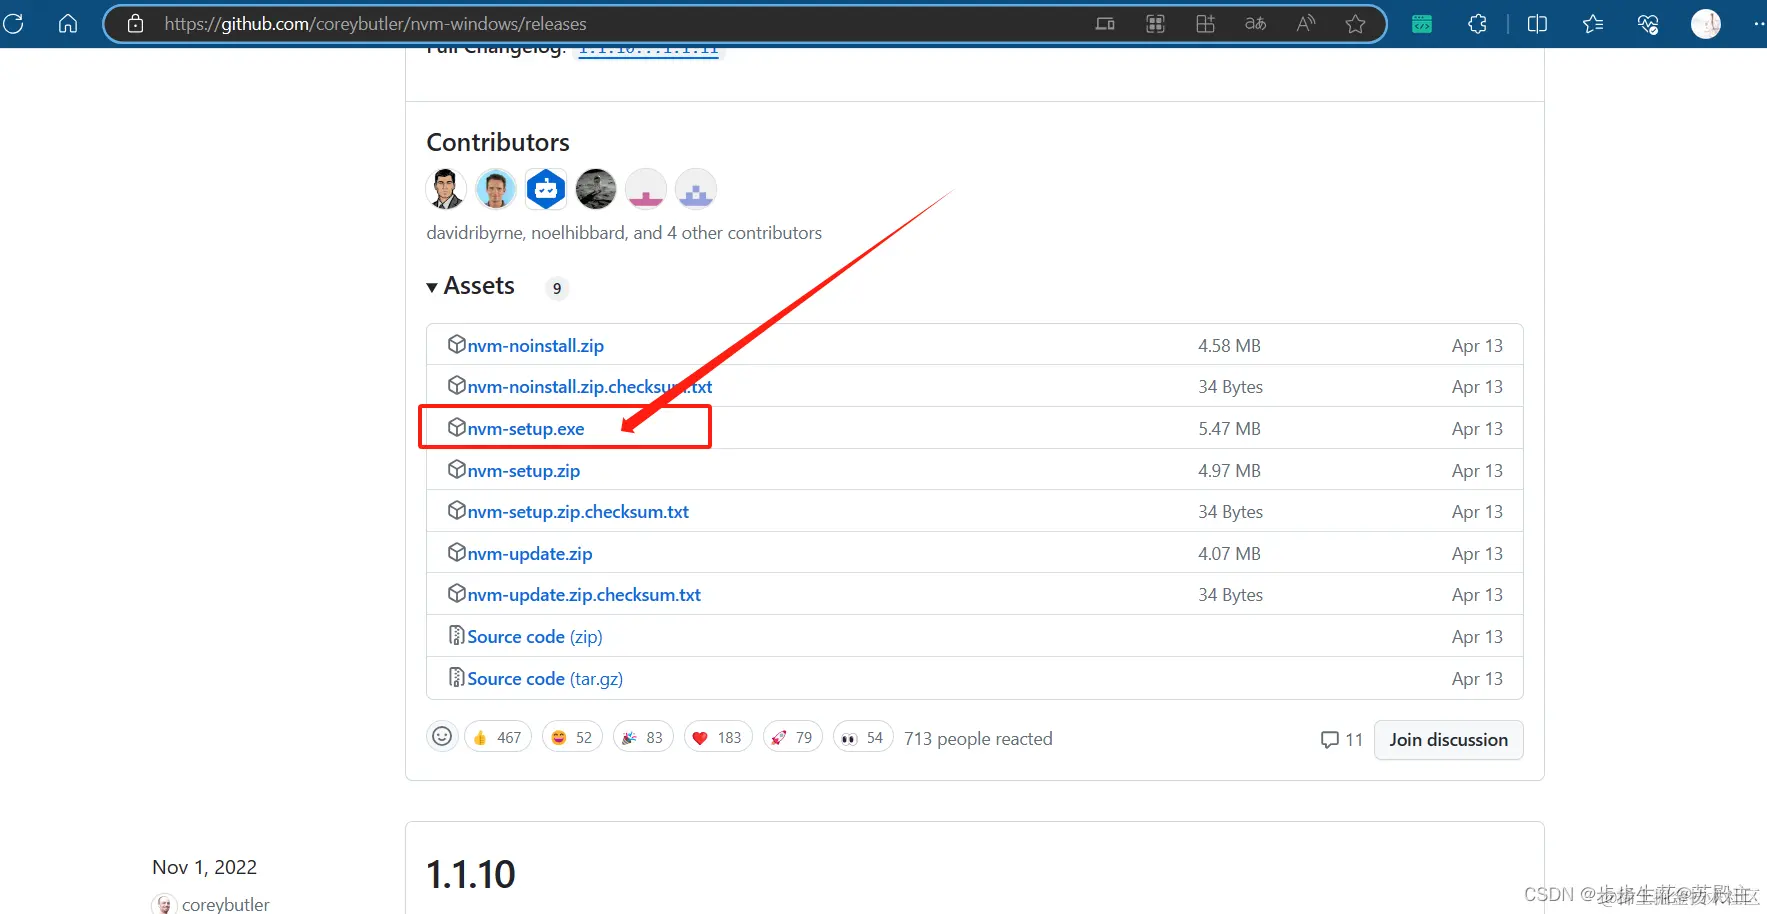1767x914 pixels.
Task: Click the '4.07 MB' size text
Action: (1229, 553)
